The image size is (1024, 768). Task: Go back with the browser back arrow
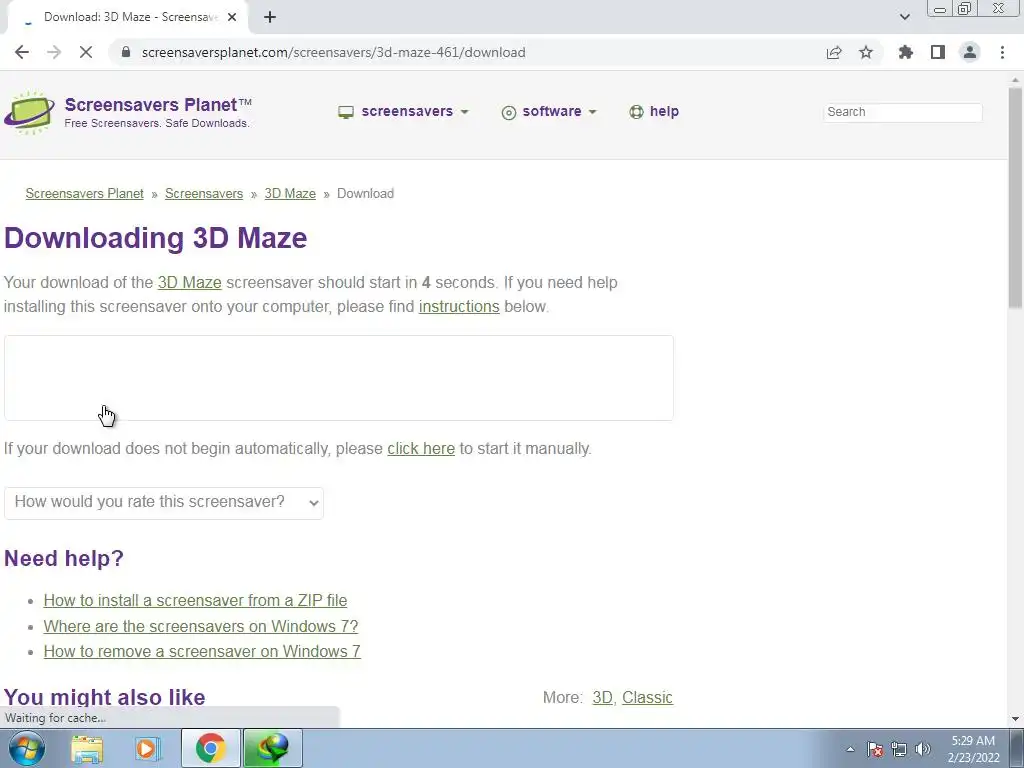pos(22,52)
